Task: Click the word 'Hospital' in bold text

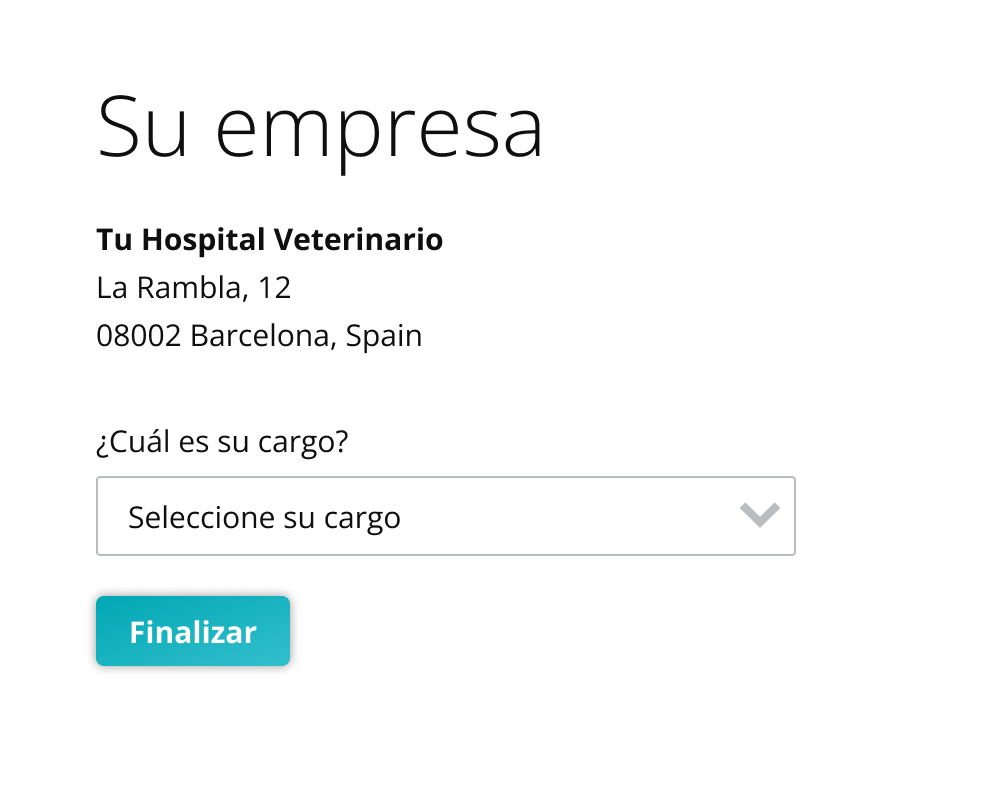Action: click(203, 241)
